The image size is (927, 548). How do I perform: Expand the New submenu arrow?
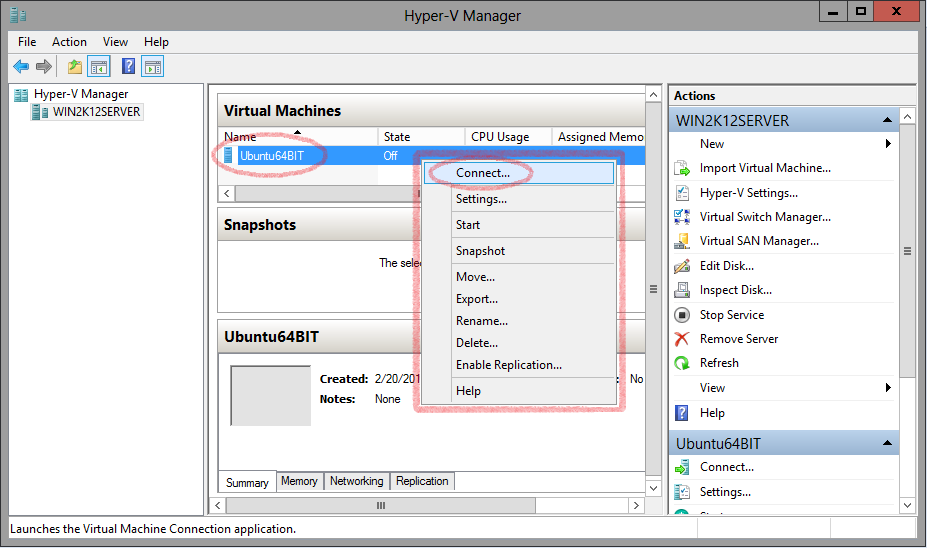(x=888, y=144)
